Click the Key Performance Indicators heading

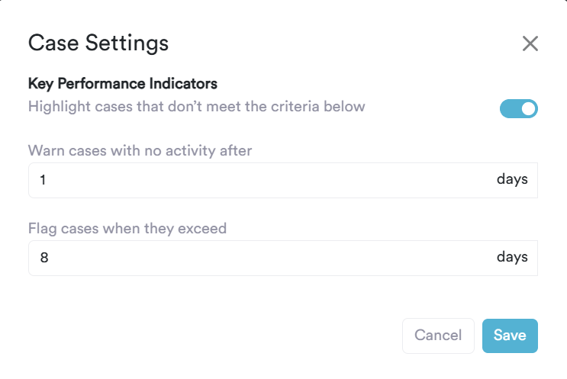click(x=123, y=84)
